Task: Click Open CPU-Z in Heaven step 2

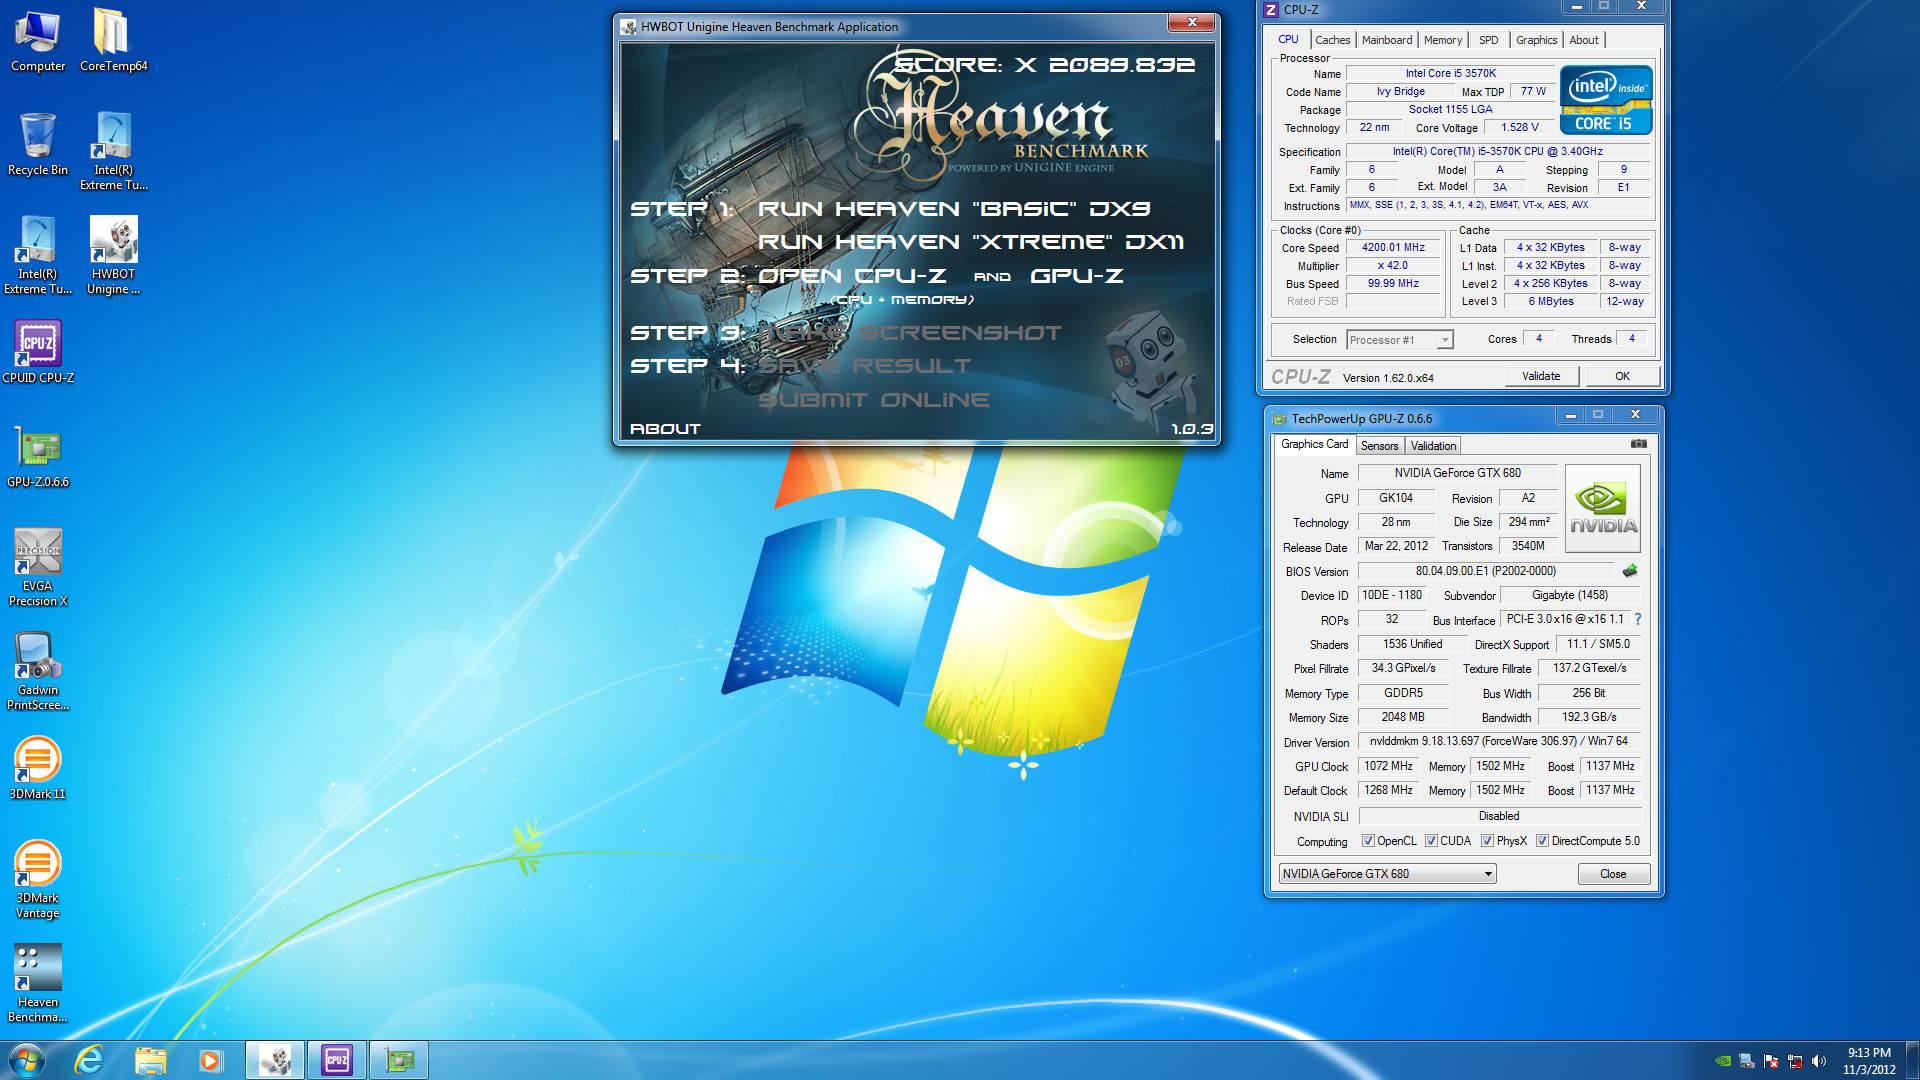Action: tap(852, 276)
